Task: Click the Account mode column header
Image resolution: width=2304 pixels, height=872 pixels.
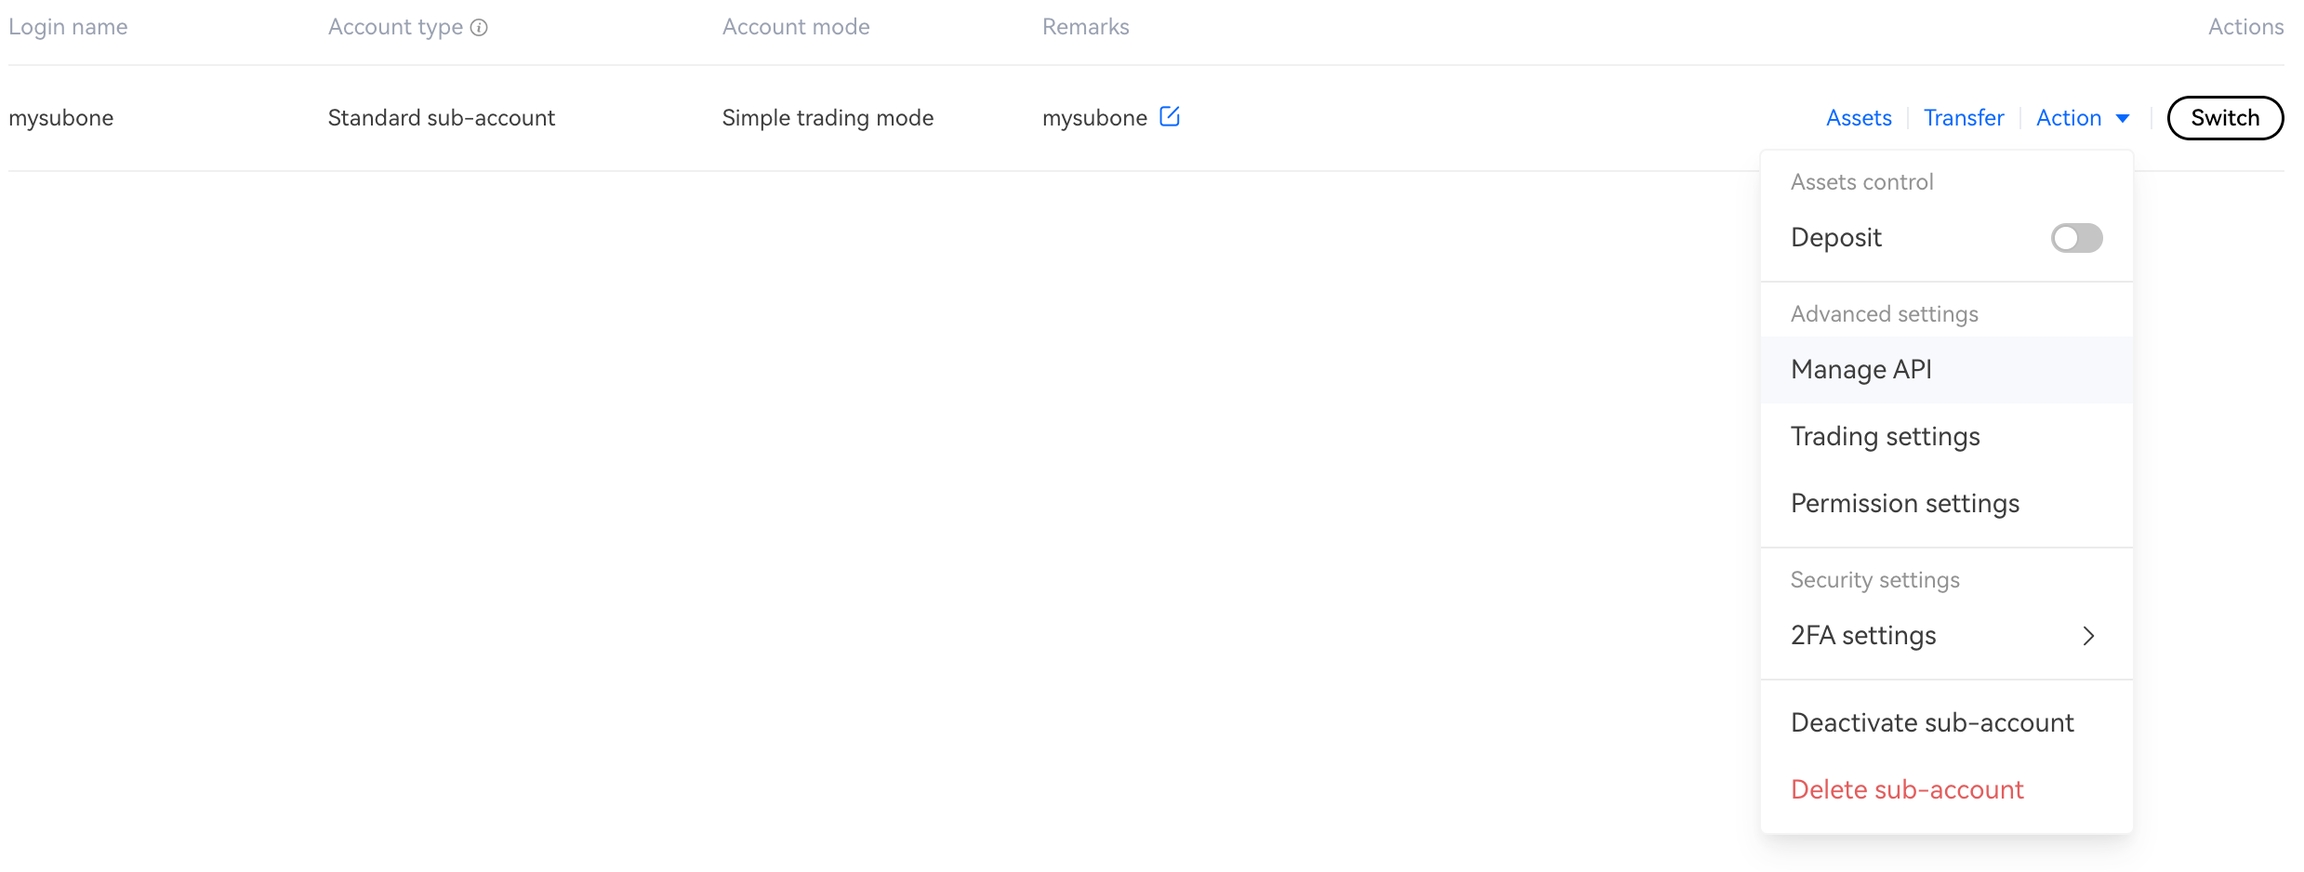Action: click(795, 27)
